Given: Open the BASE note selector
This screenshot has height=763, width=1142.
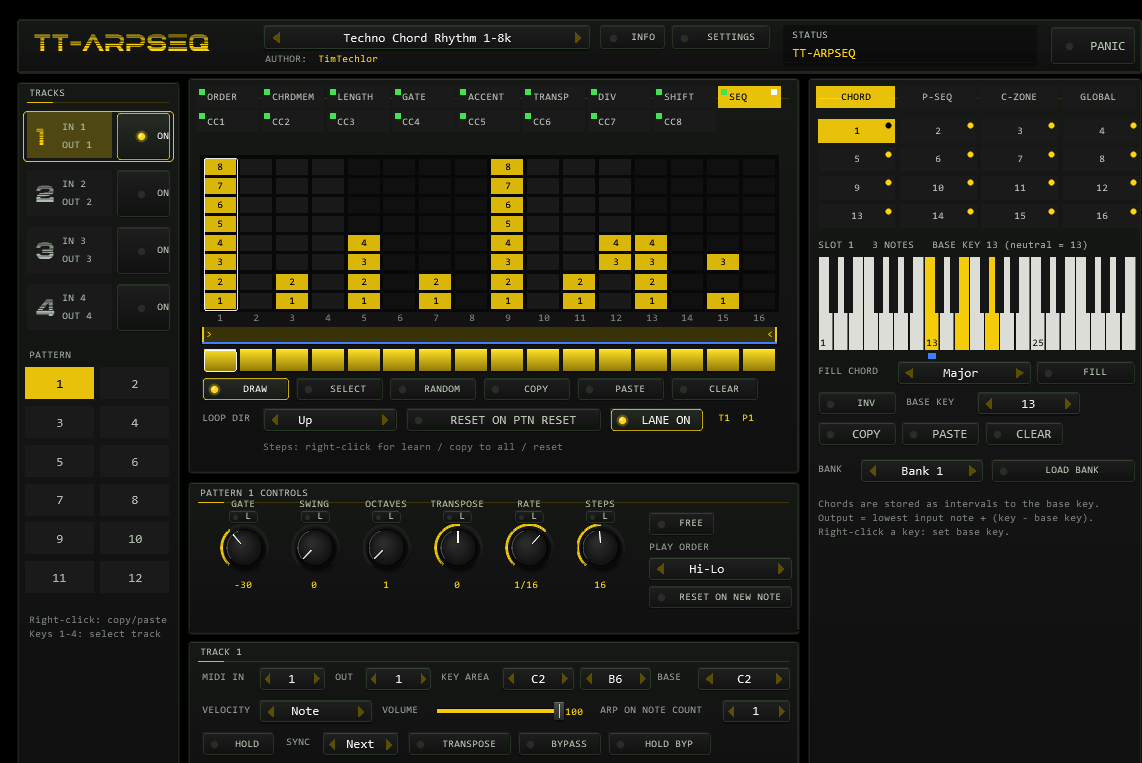Looking at the screenshot, I should pyautogui.click(x=744, y=679).
